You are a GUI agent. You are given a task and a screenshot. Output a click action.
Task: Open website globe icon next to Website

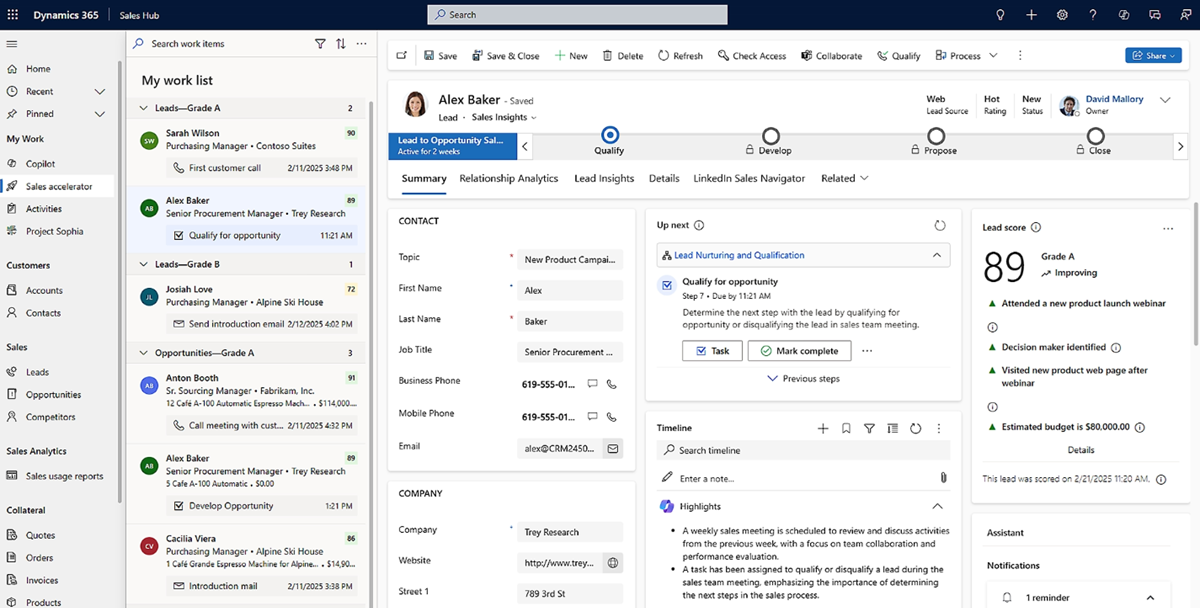[x=613, y=563]
